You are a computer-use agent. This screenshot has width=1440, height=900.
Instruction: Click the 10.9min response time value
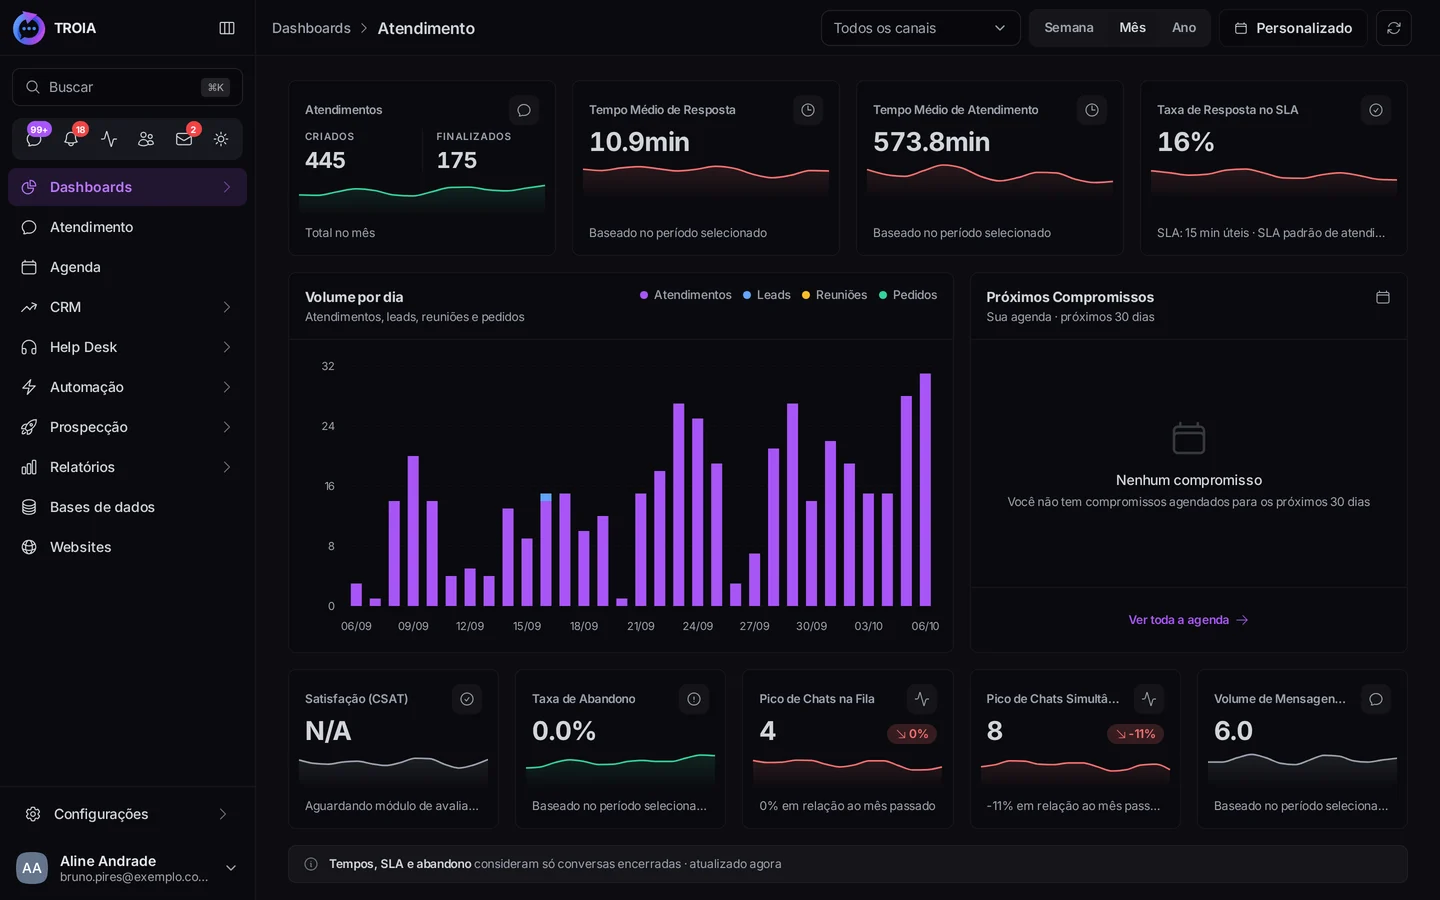pos(639,142)
